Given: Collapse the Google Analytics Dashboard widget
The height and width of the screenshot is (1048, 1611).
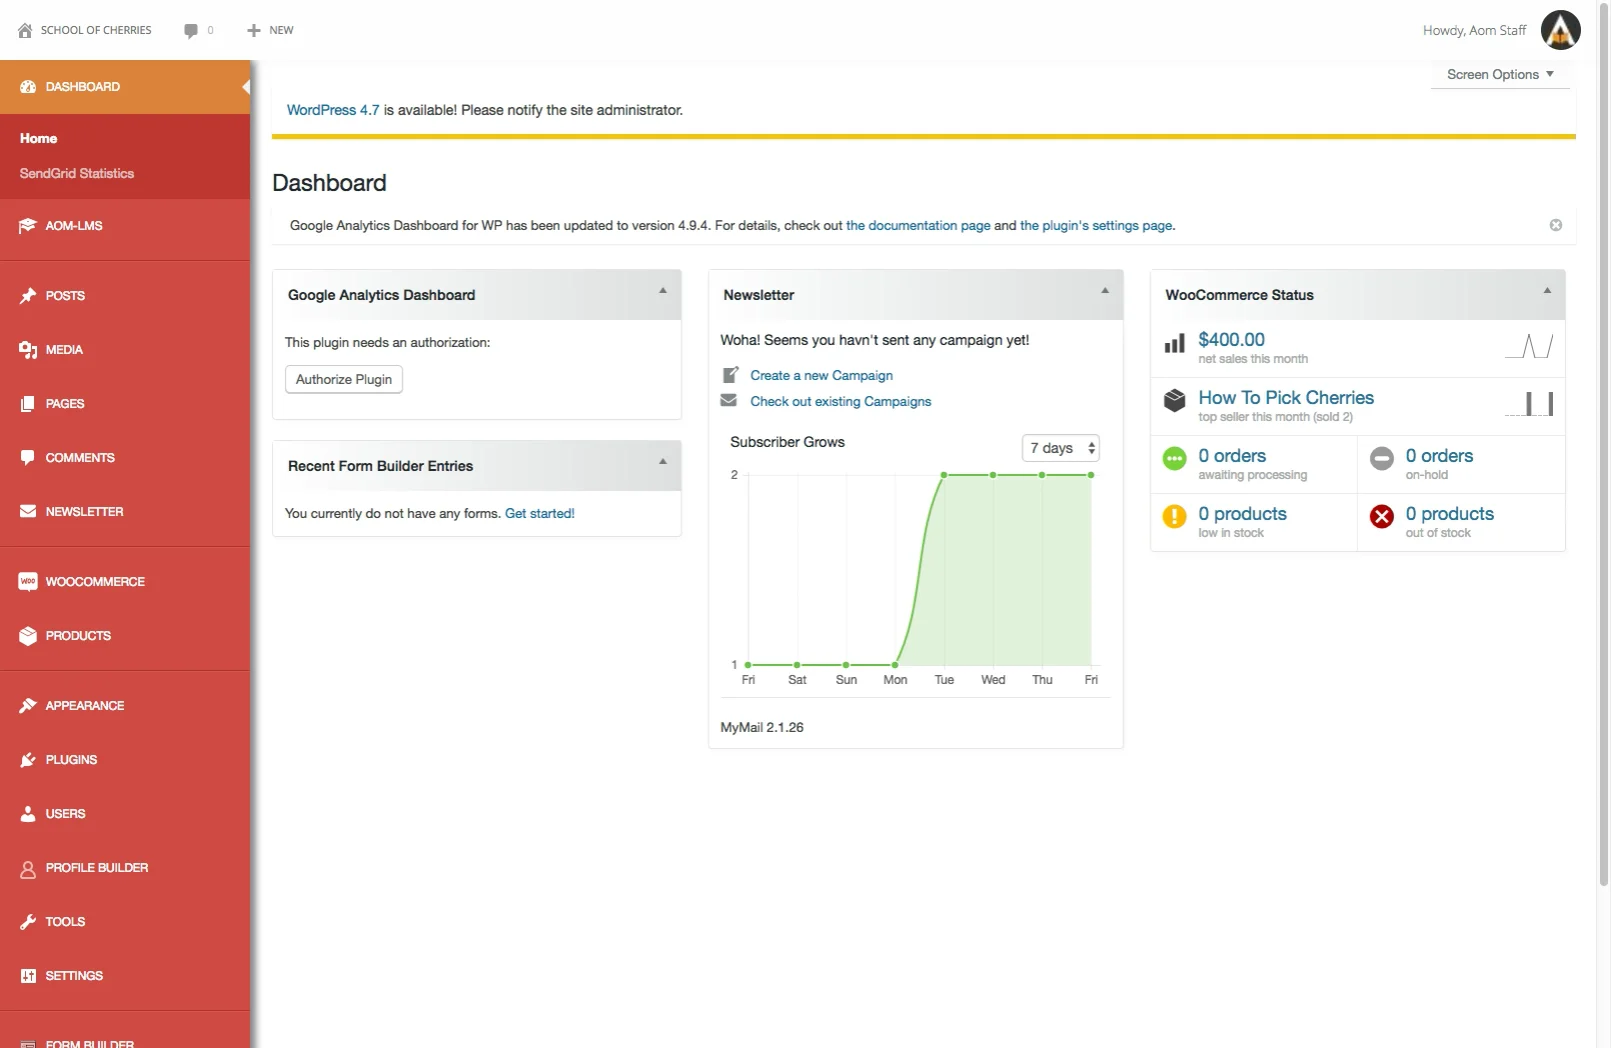Looking at the screenshot, I should pos(663,293).
